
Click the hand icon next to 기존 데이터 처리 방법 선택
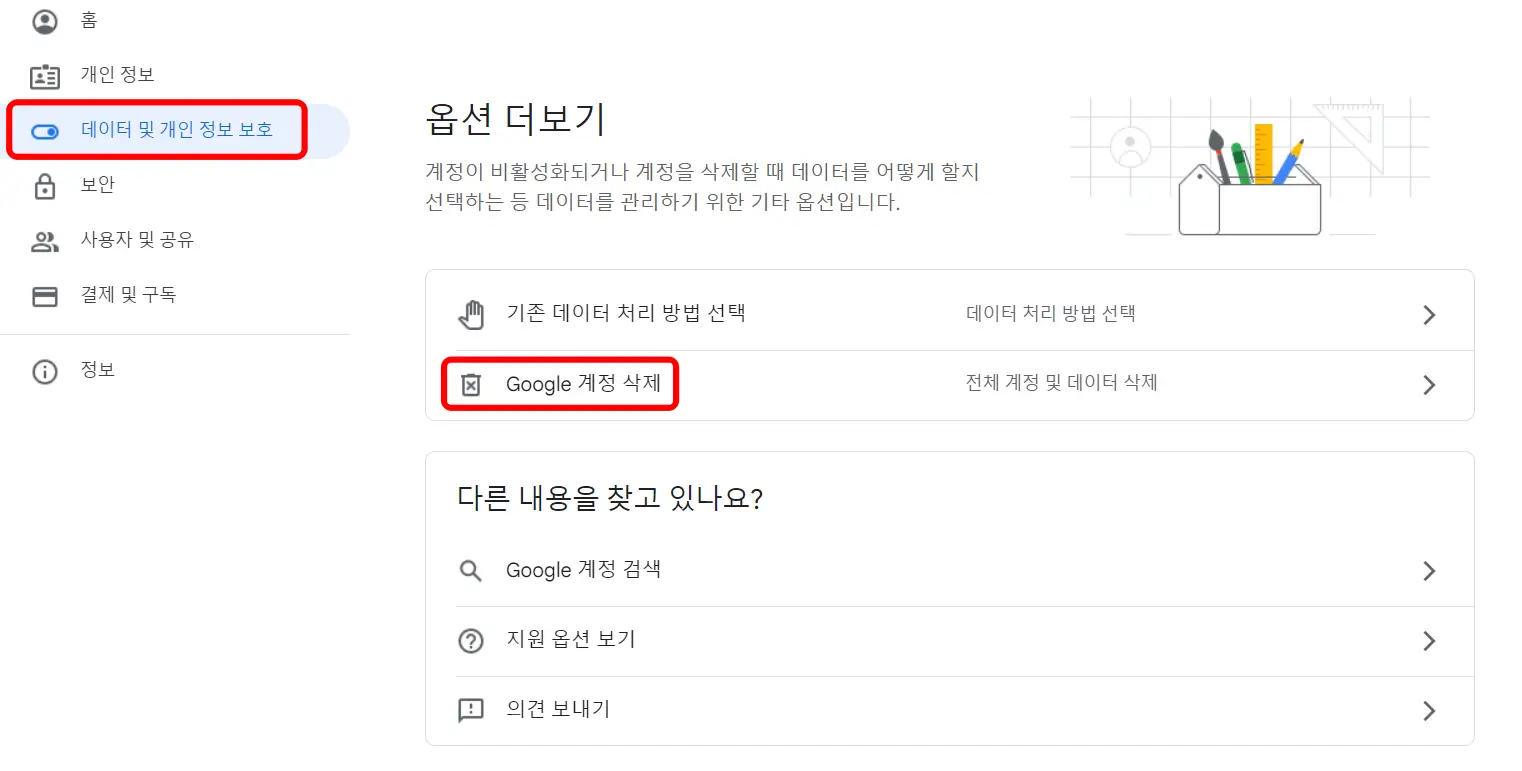tap(471, 313)
